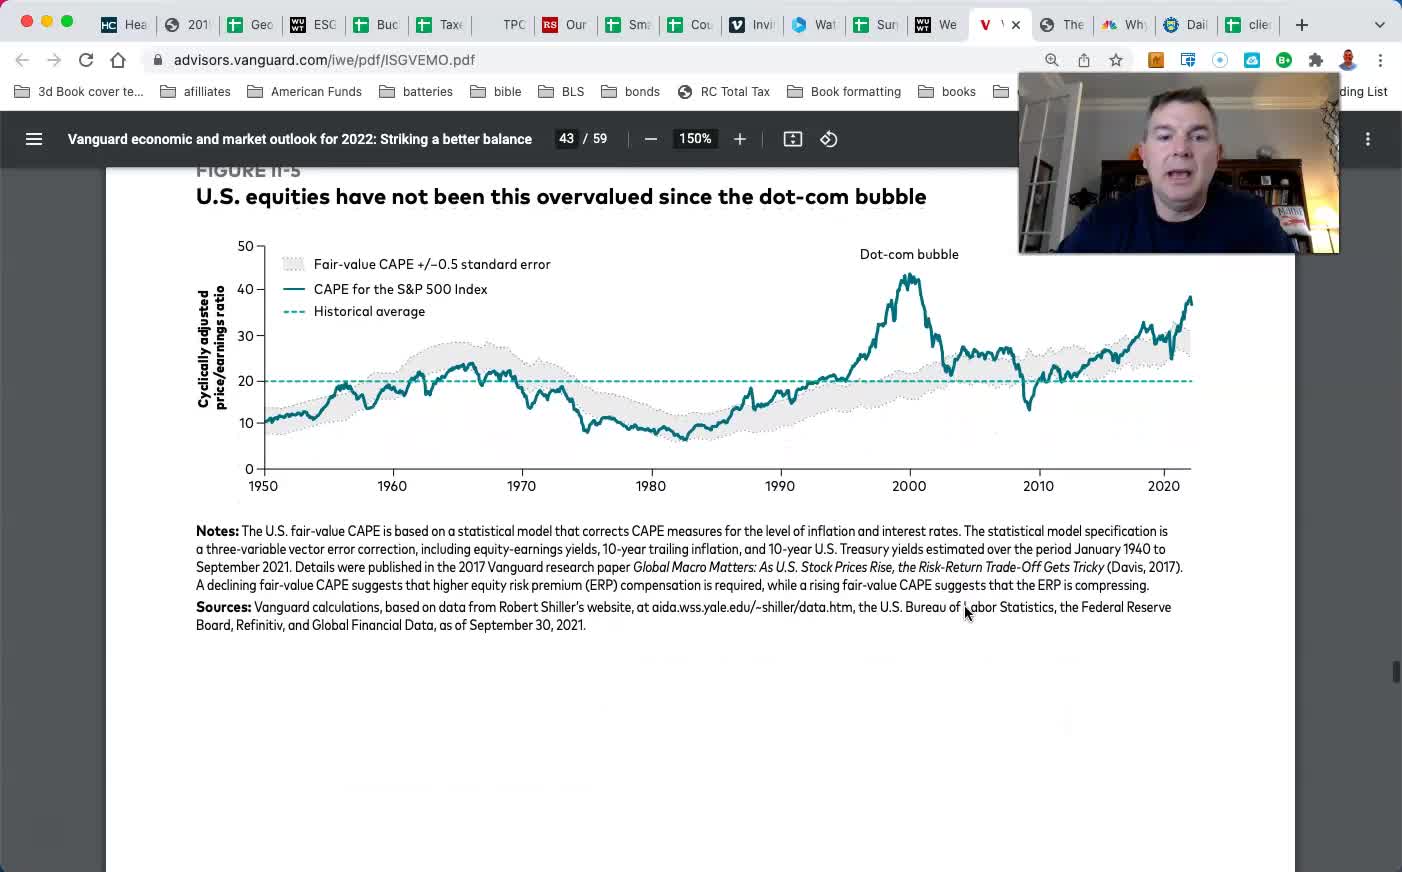Expand the tab search chevron
Viewport: 1402px width, 872px height.
click(1380, 24)
